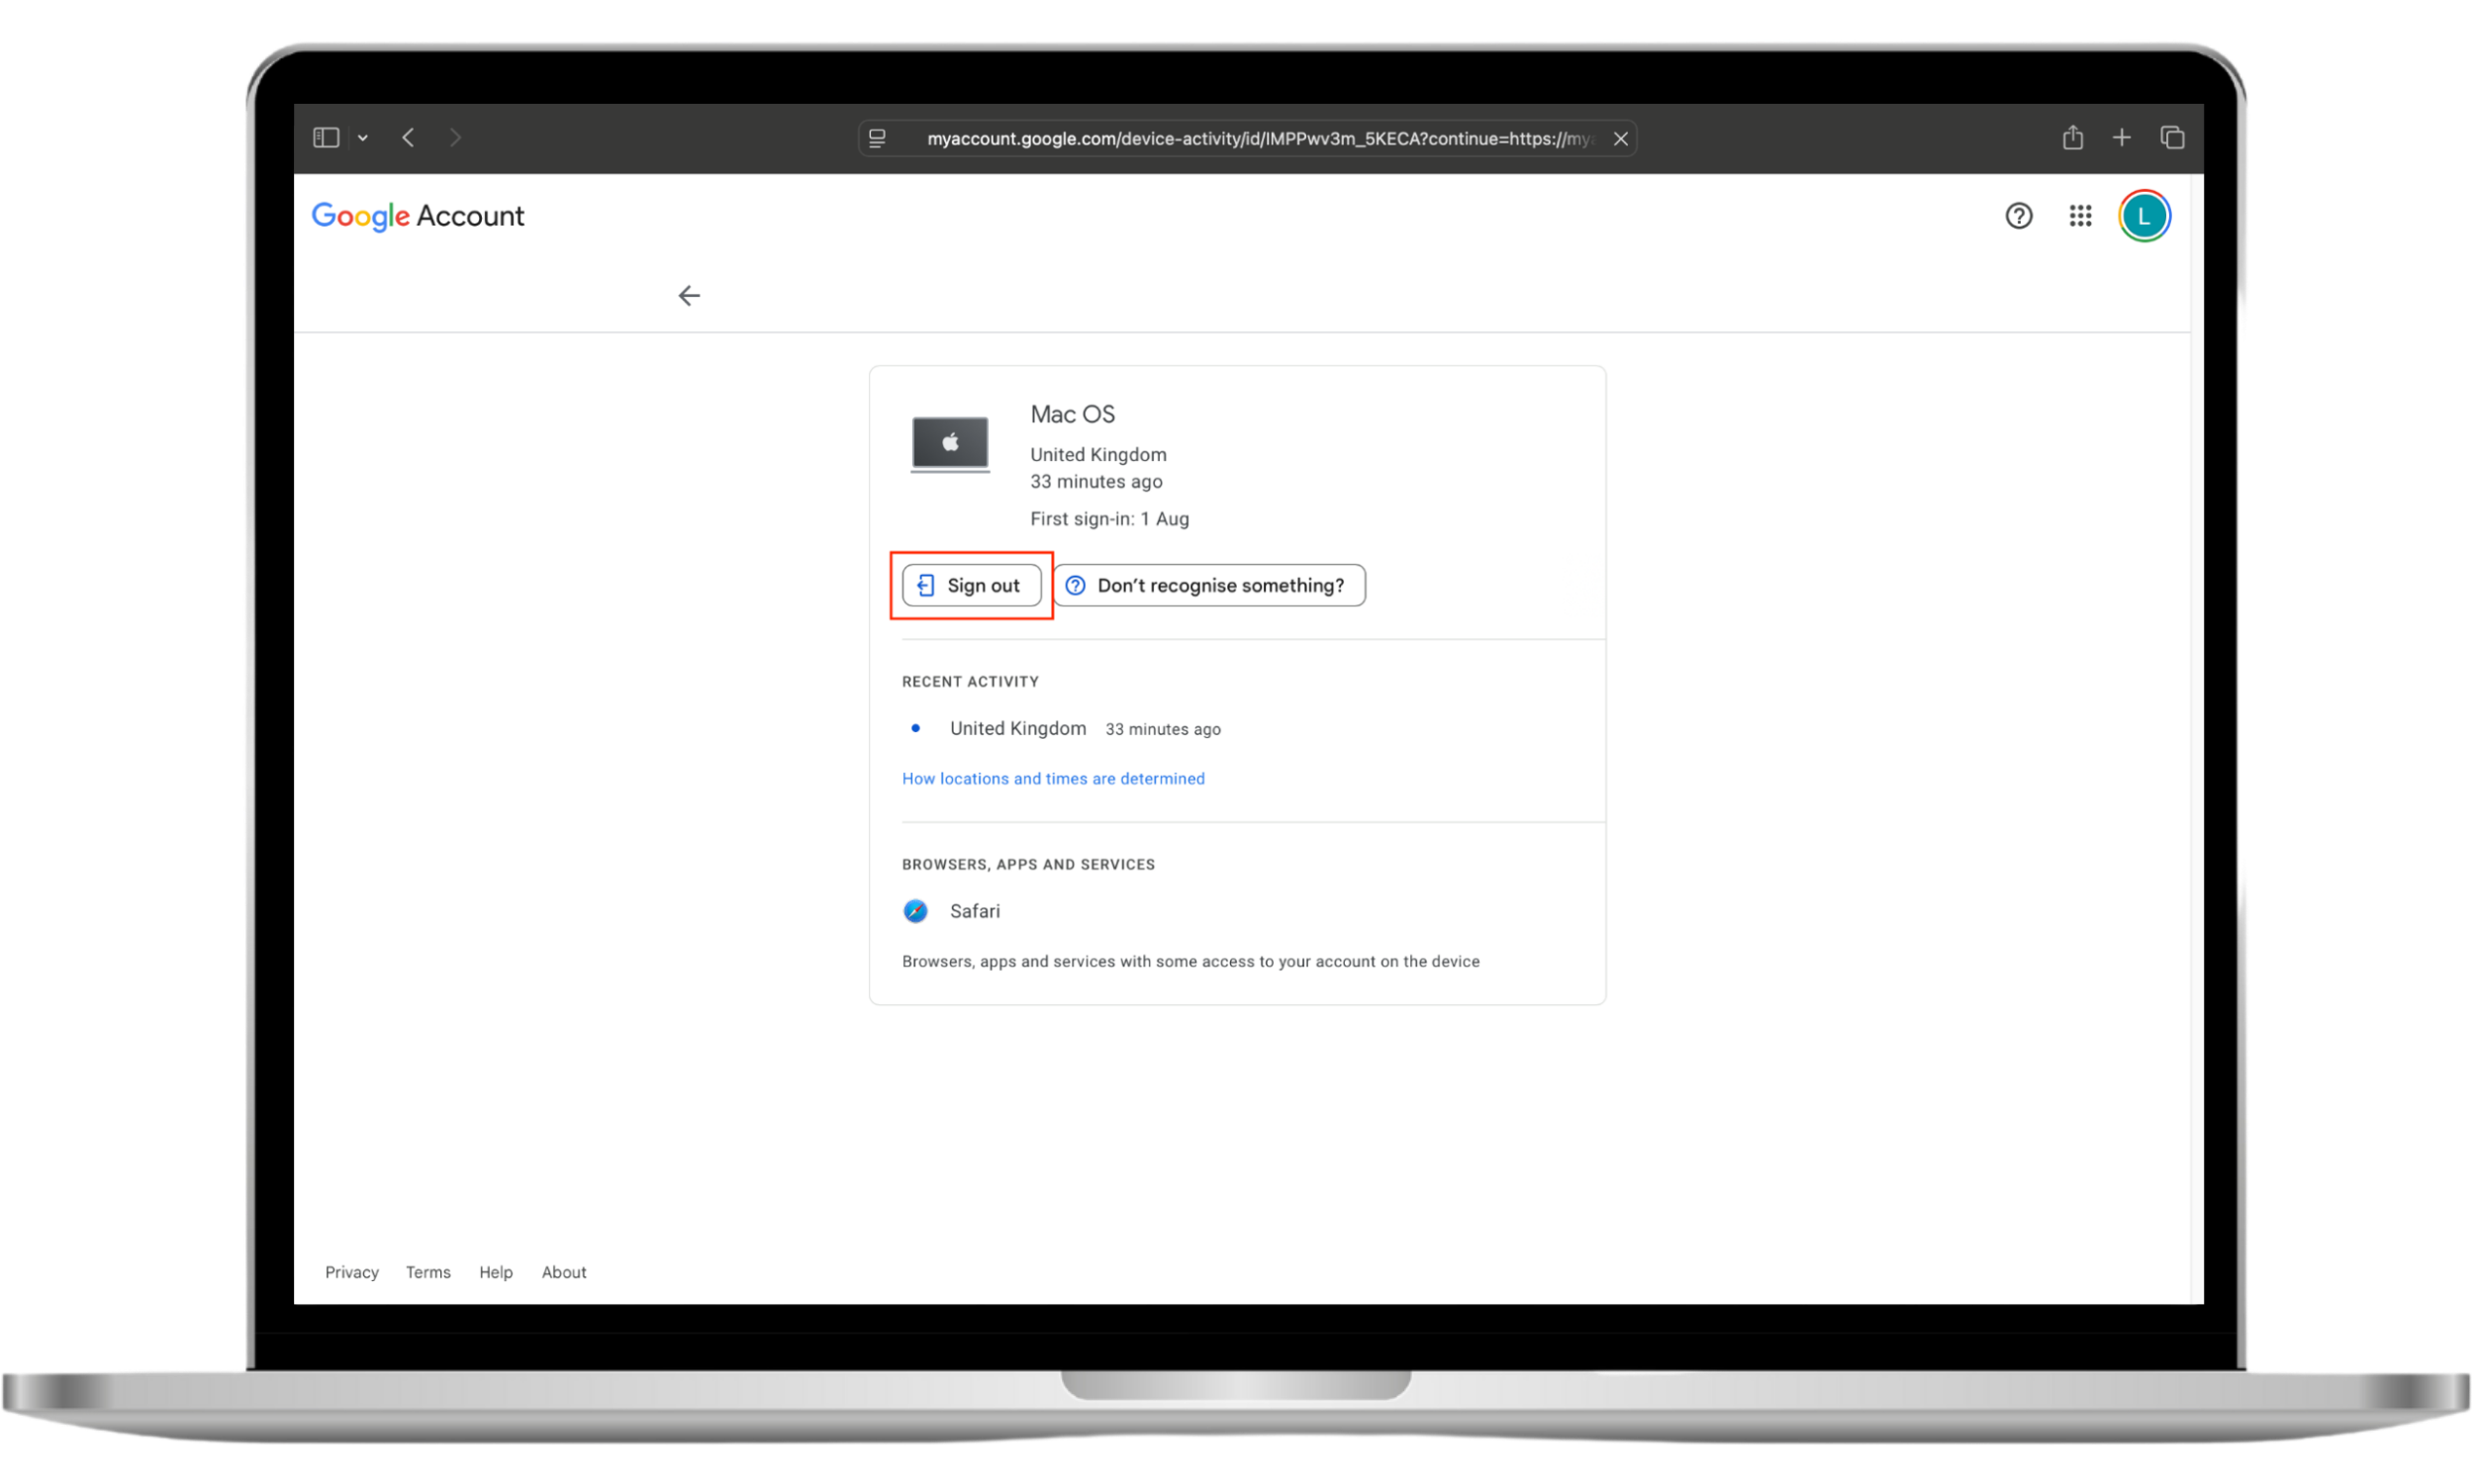2474x1484 pixels.
Task: Go back with the browser back arrow
Action: point(408,137)
